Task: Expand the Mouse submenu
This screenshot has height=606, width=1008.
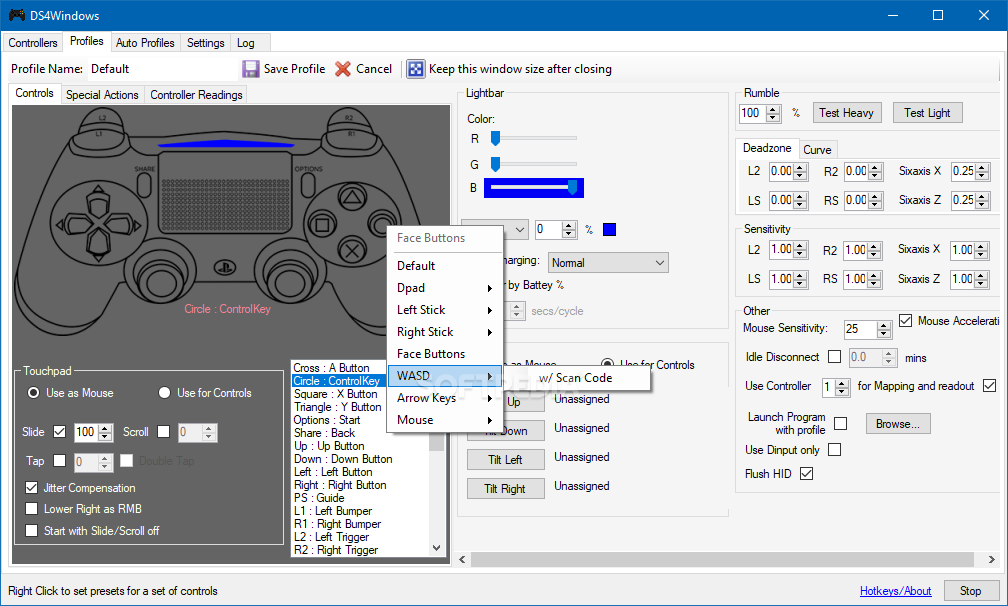Action: tap(445, 420)
